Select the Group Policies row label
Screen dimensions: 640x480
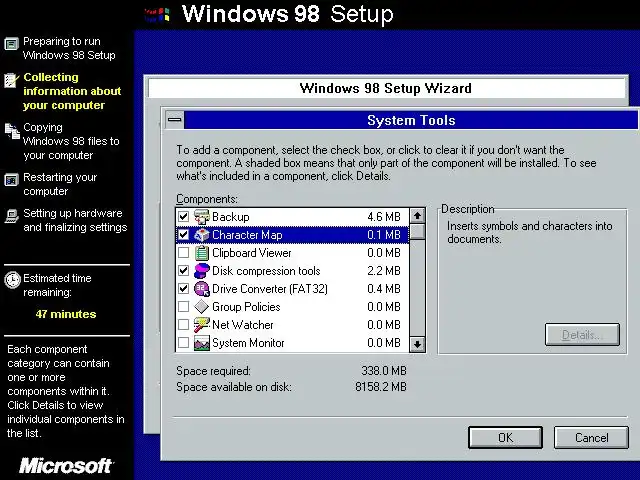coord(246,307)
